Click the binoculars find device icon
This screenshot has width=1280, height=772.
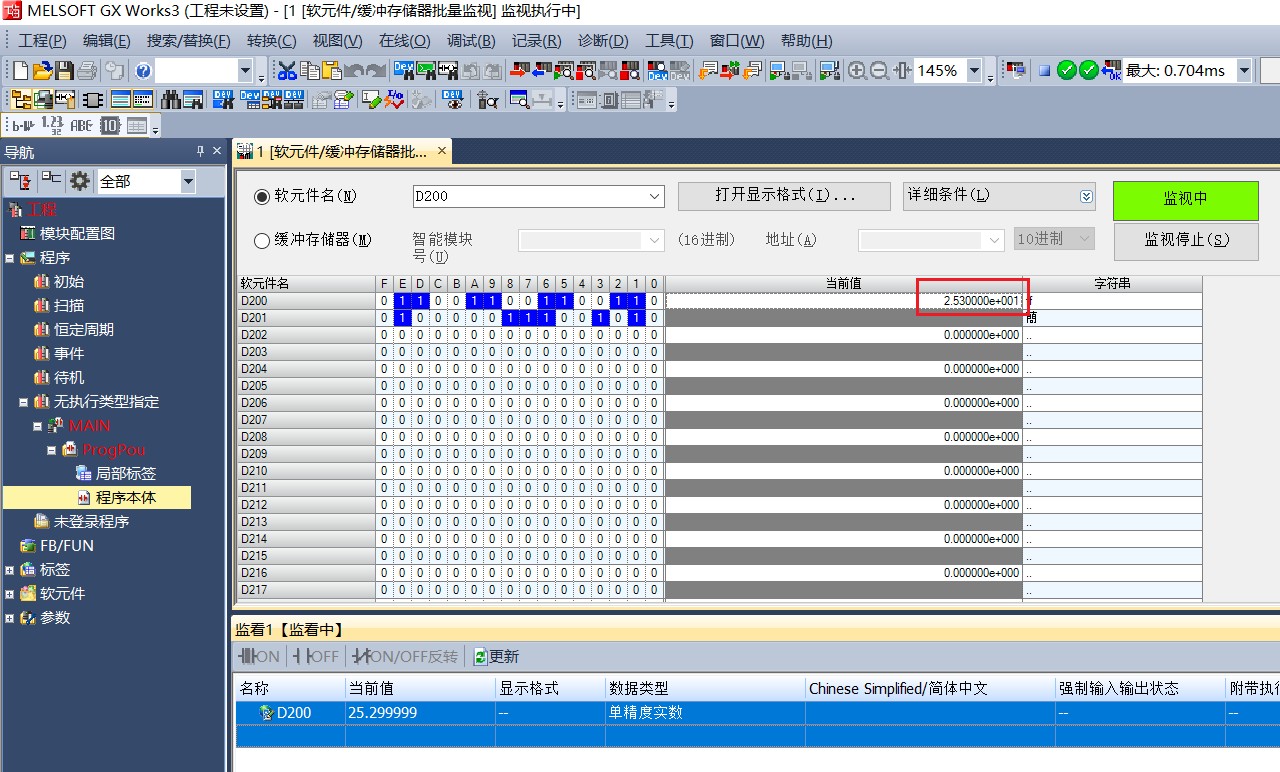[170, 100]
